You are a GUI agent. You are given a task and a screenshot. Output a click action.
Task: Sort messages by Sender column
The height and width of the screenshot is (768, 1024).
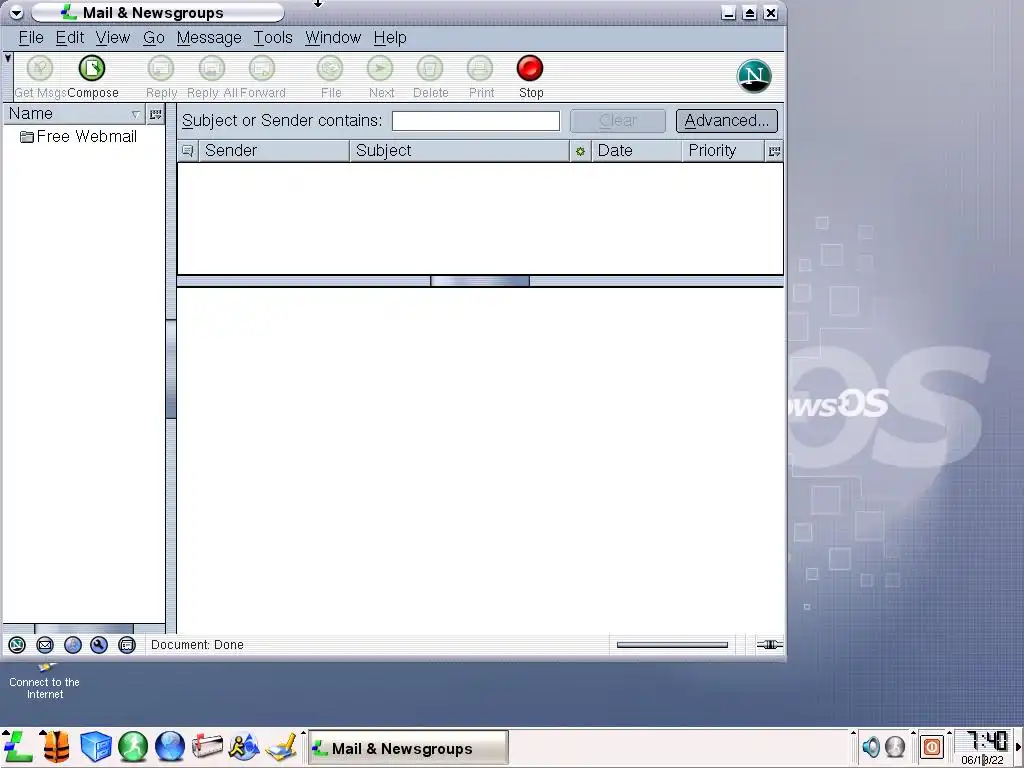(x=274, y=151)
